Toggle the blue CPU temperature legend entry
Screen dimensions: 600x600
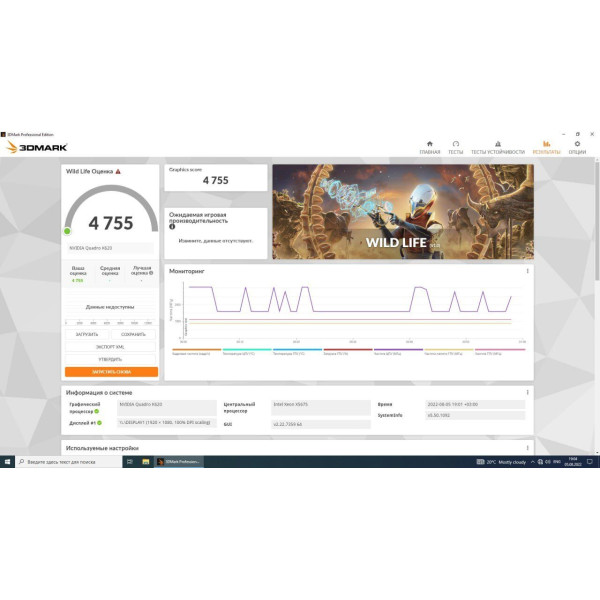click(x=297, y=352)
